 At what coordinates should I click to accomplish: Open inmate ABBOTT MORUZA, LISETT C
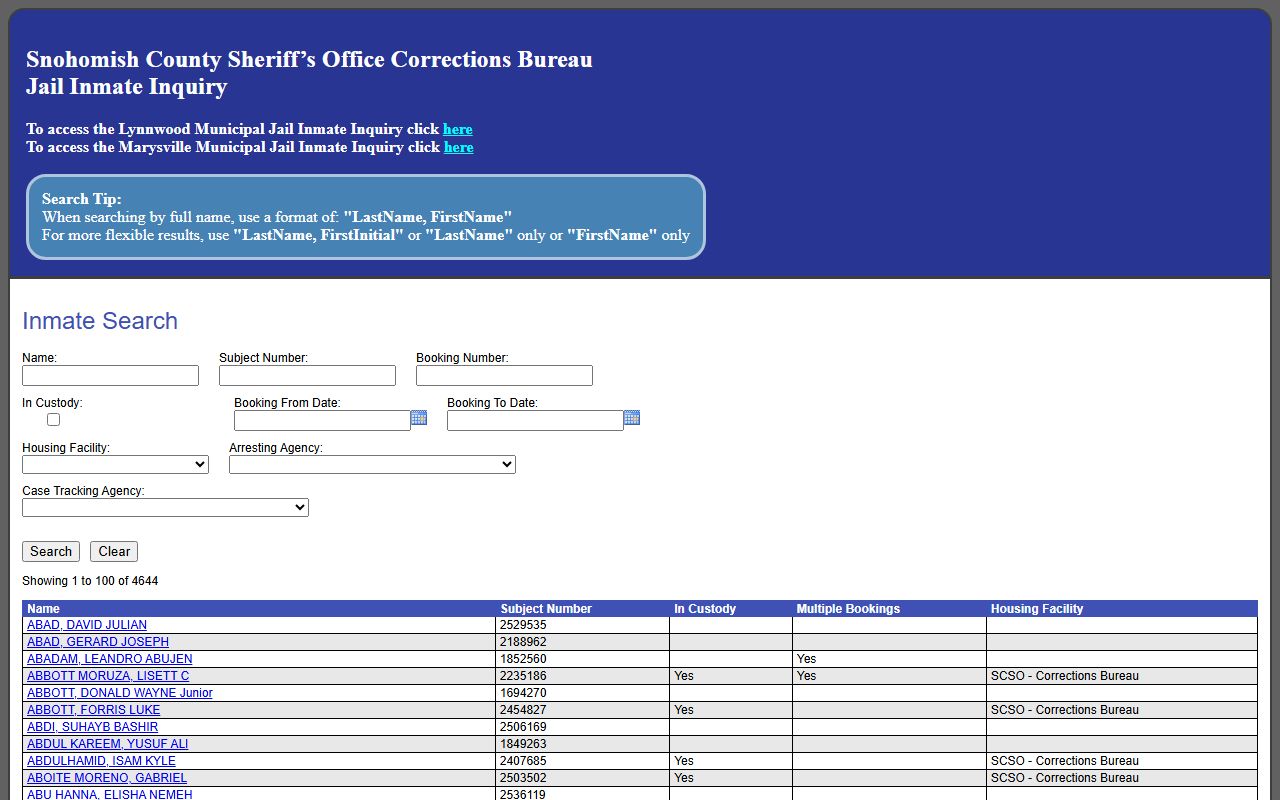pos(108,676)
